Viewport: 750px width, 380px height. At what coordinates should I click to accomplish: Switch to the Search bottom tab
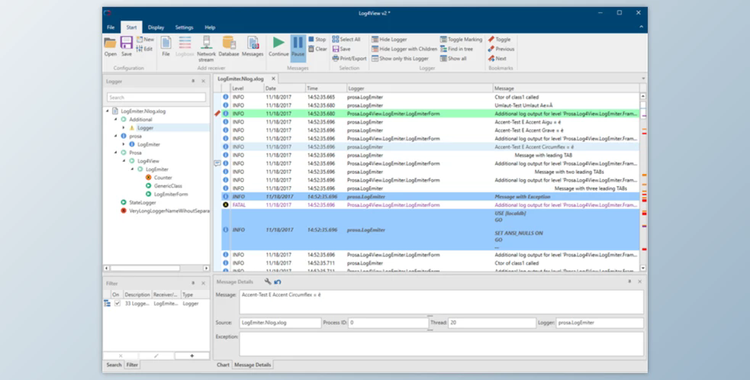point(114,365)
